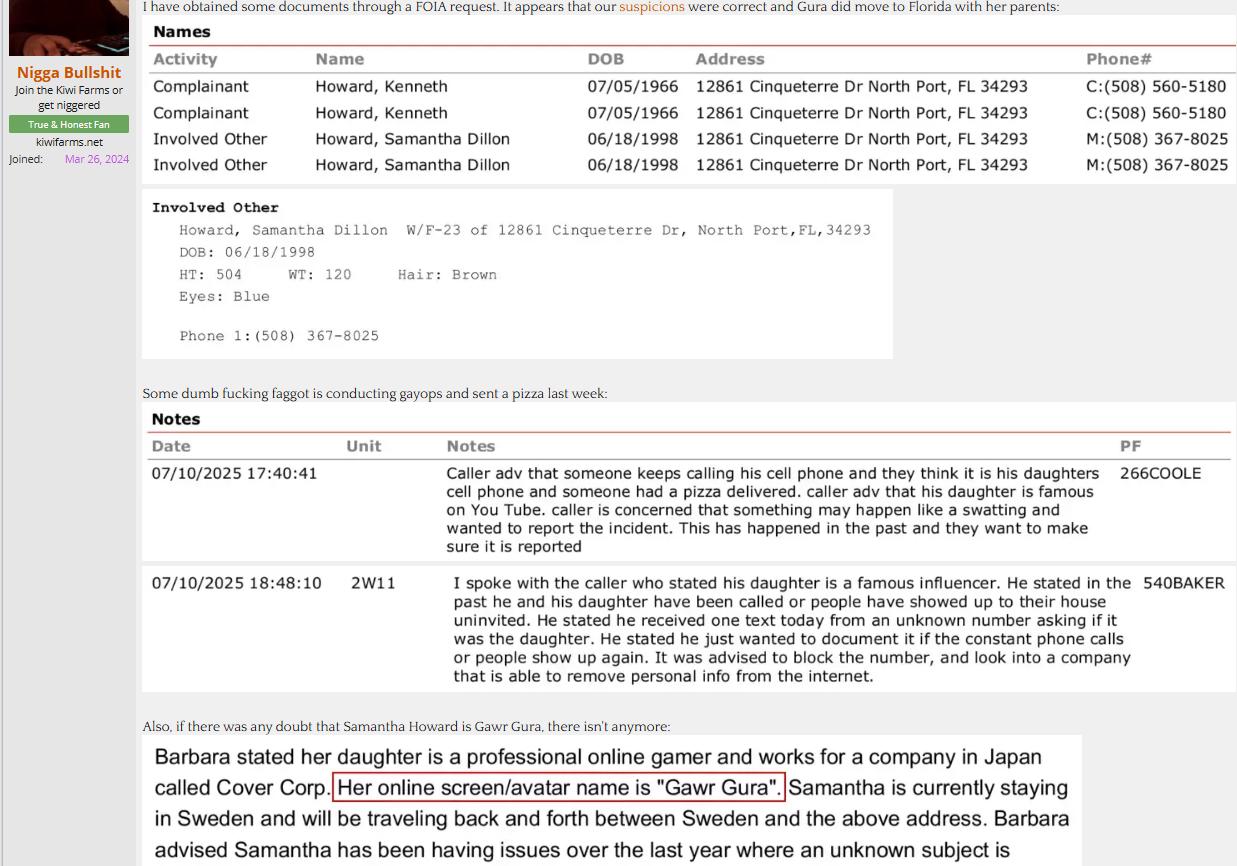Click the gray "Notes" column header
Viewport: 1237px width, 866px height.
point(471,446)
